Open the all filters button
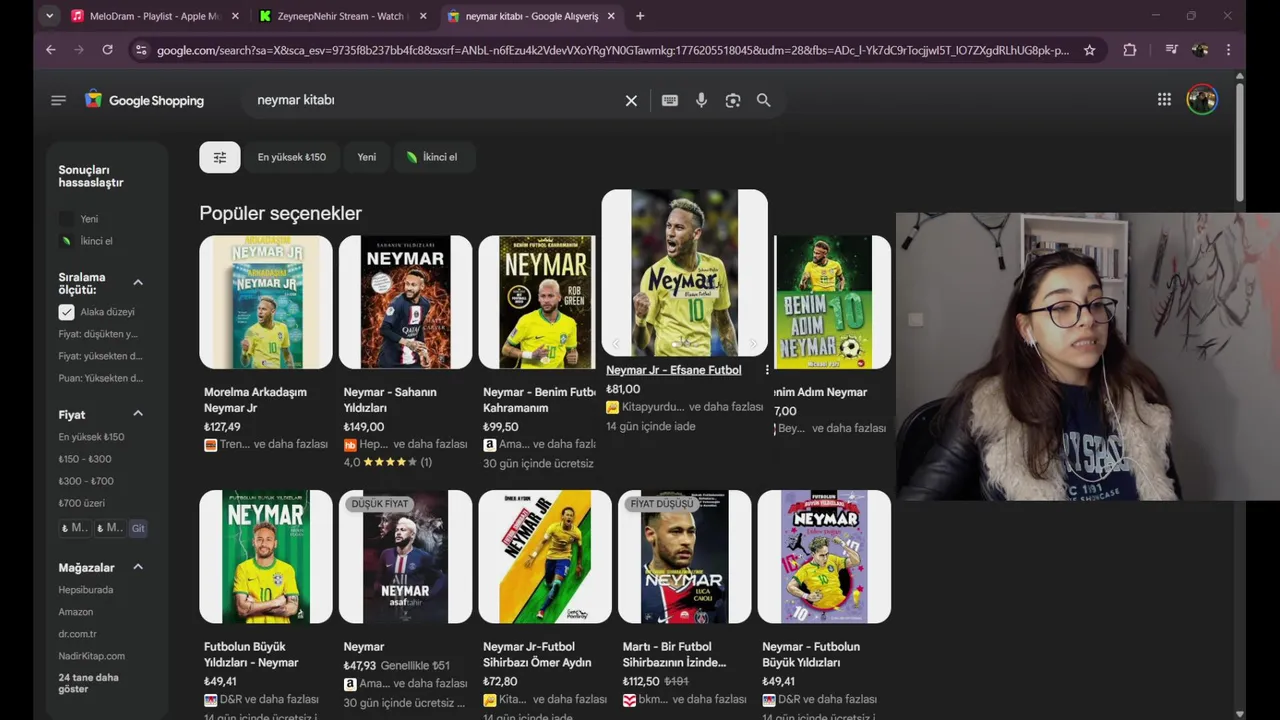Image resolution: width=1280 pixels, height=720 pixels. click(220, 157)
